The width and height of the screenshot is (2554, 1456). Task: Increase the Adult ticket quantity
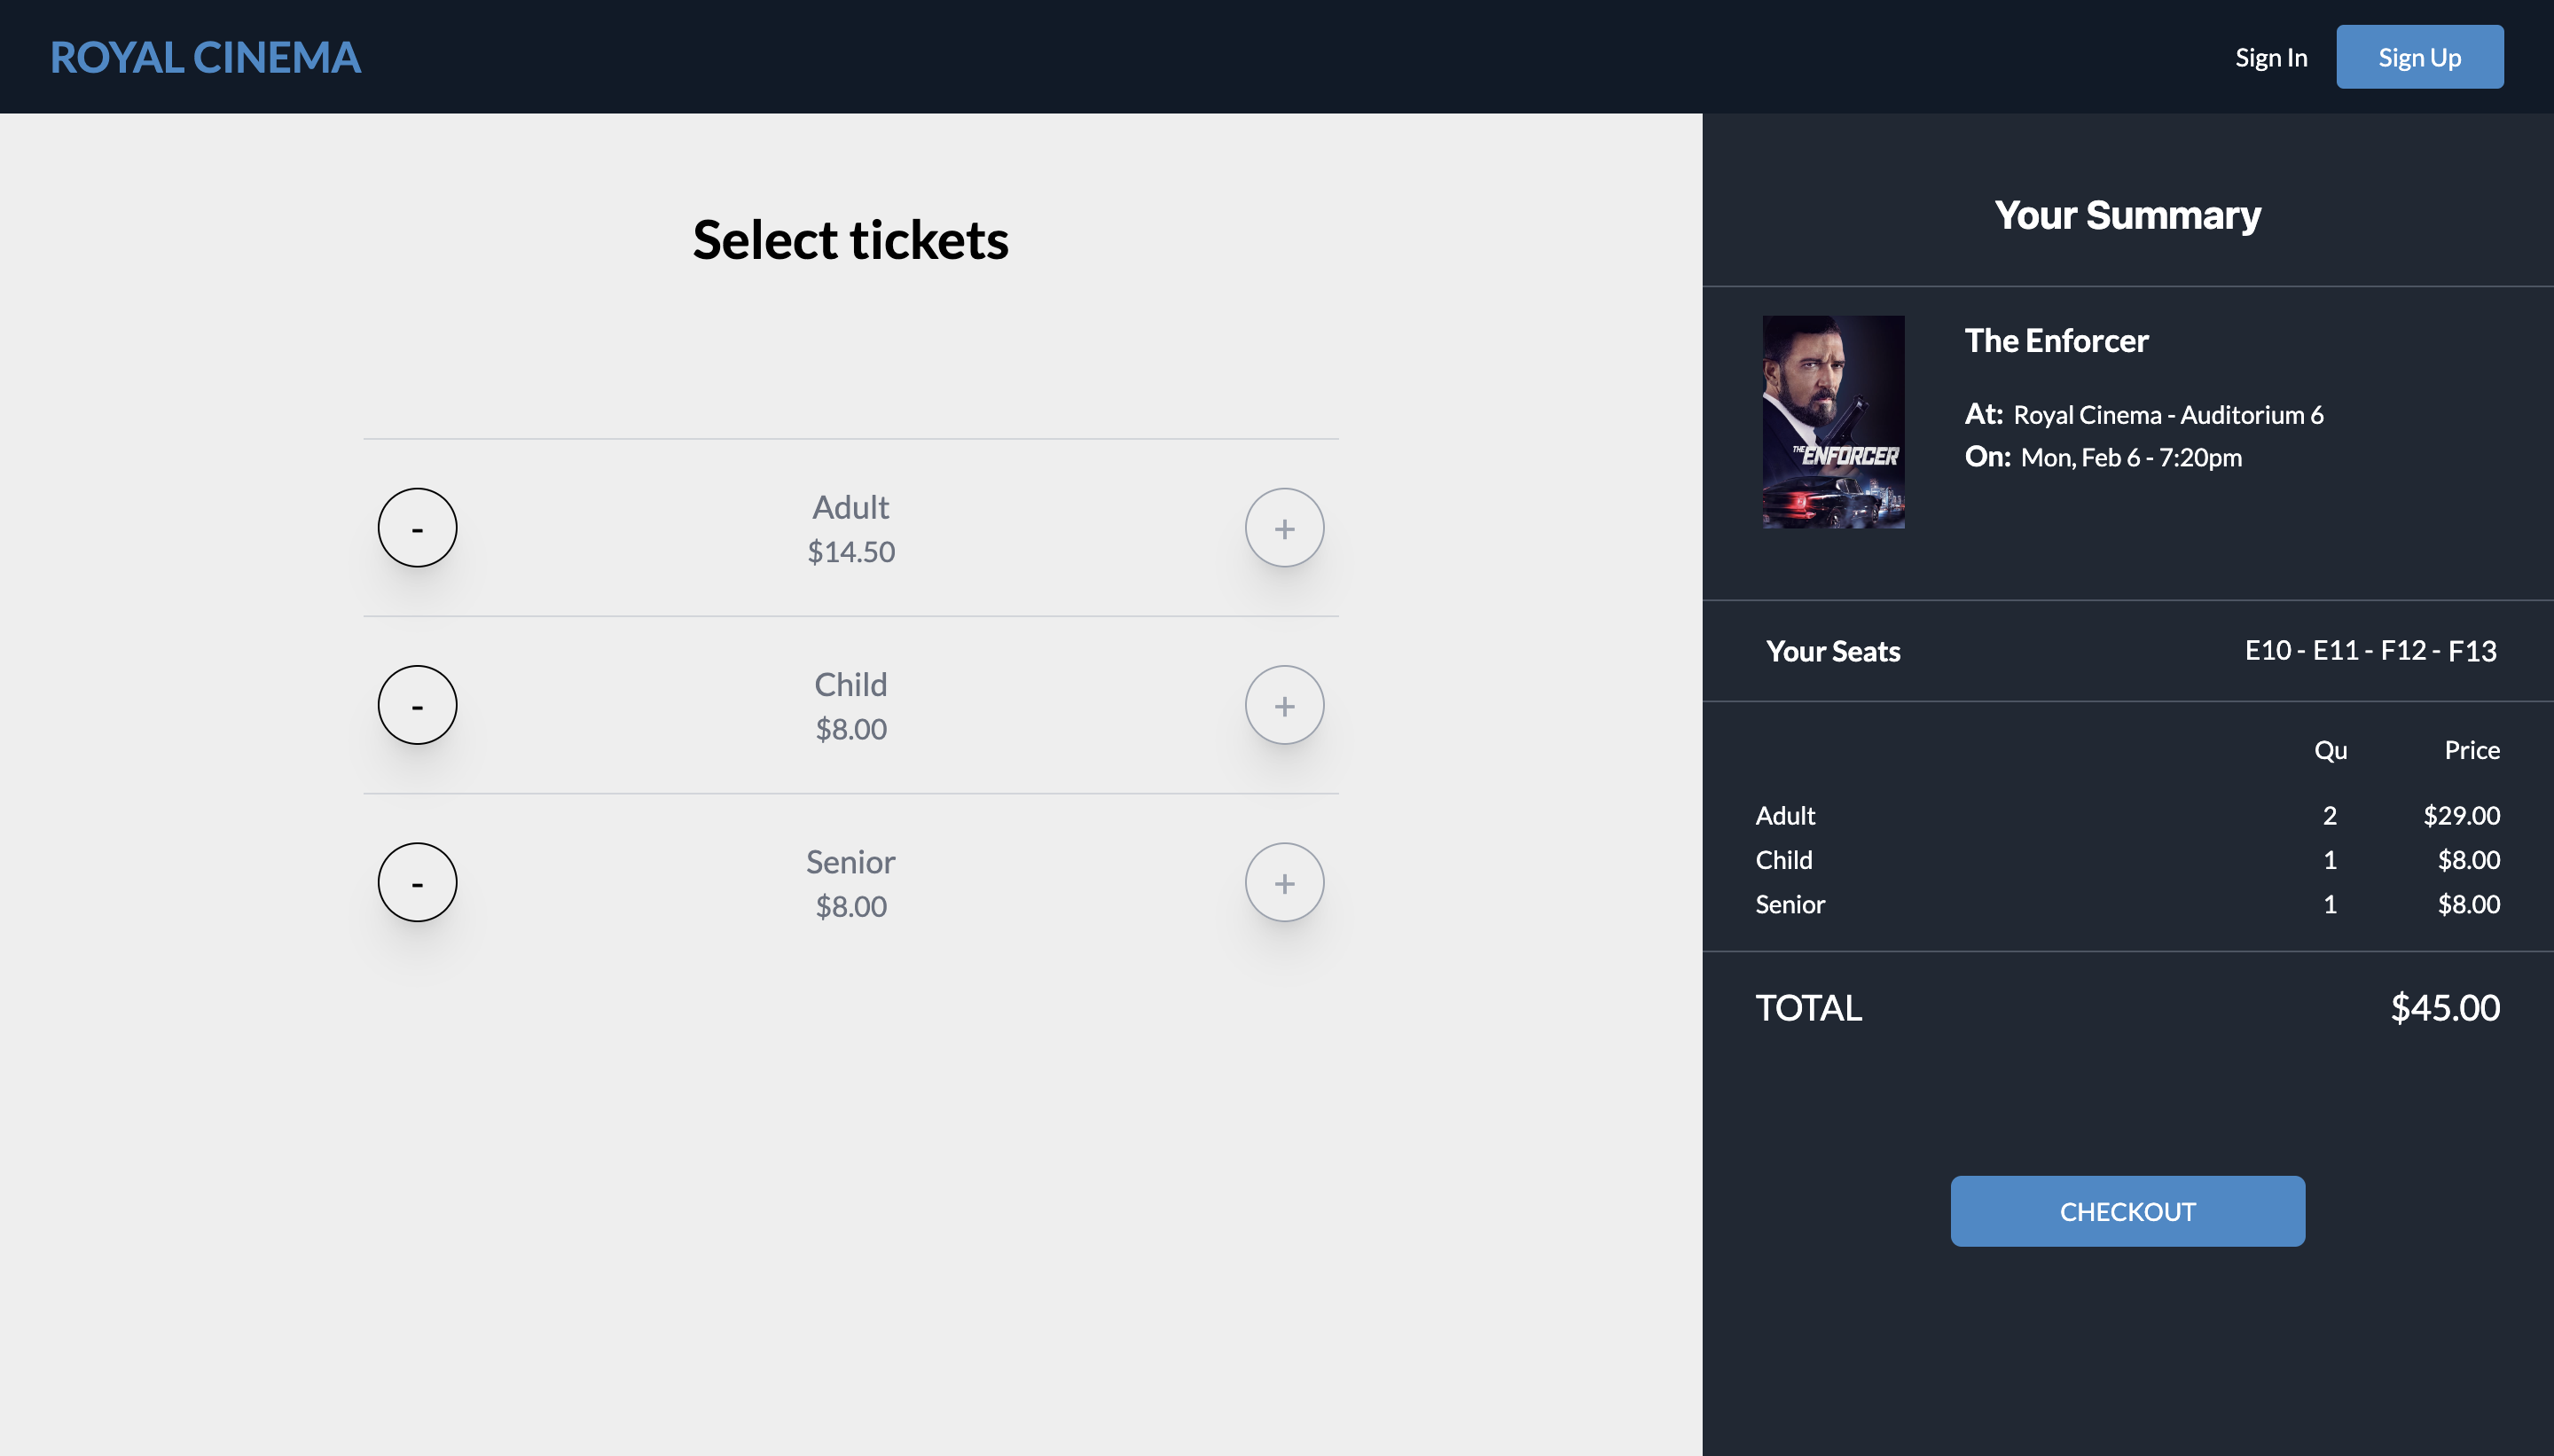(1284, 527)
